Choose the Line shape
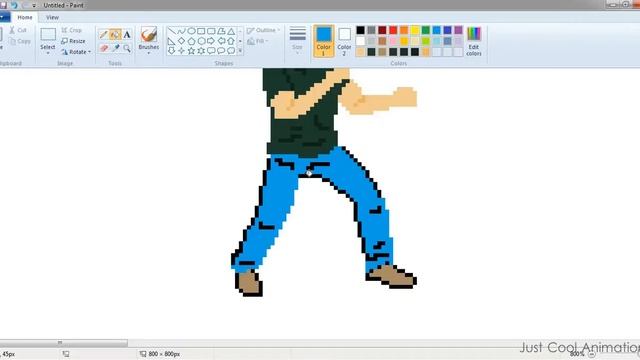The image size is (640, 360). pyautogui.click(x=171, y=31)
